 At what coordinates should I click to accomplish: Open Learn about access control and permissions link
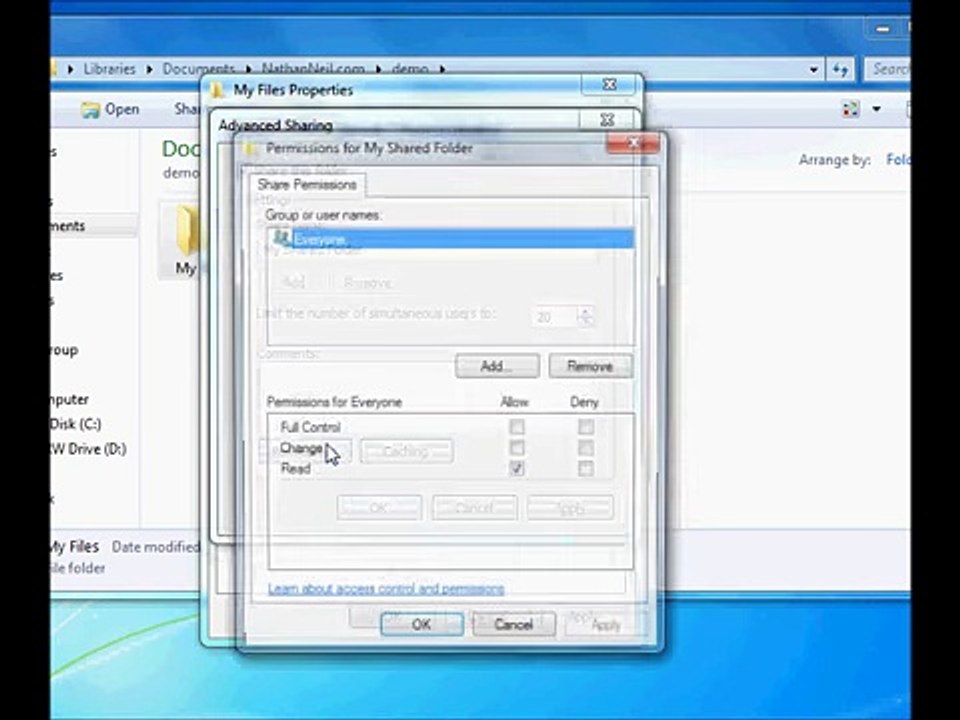pyautogui.click(x=386, y=589)
